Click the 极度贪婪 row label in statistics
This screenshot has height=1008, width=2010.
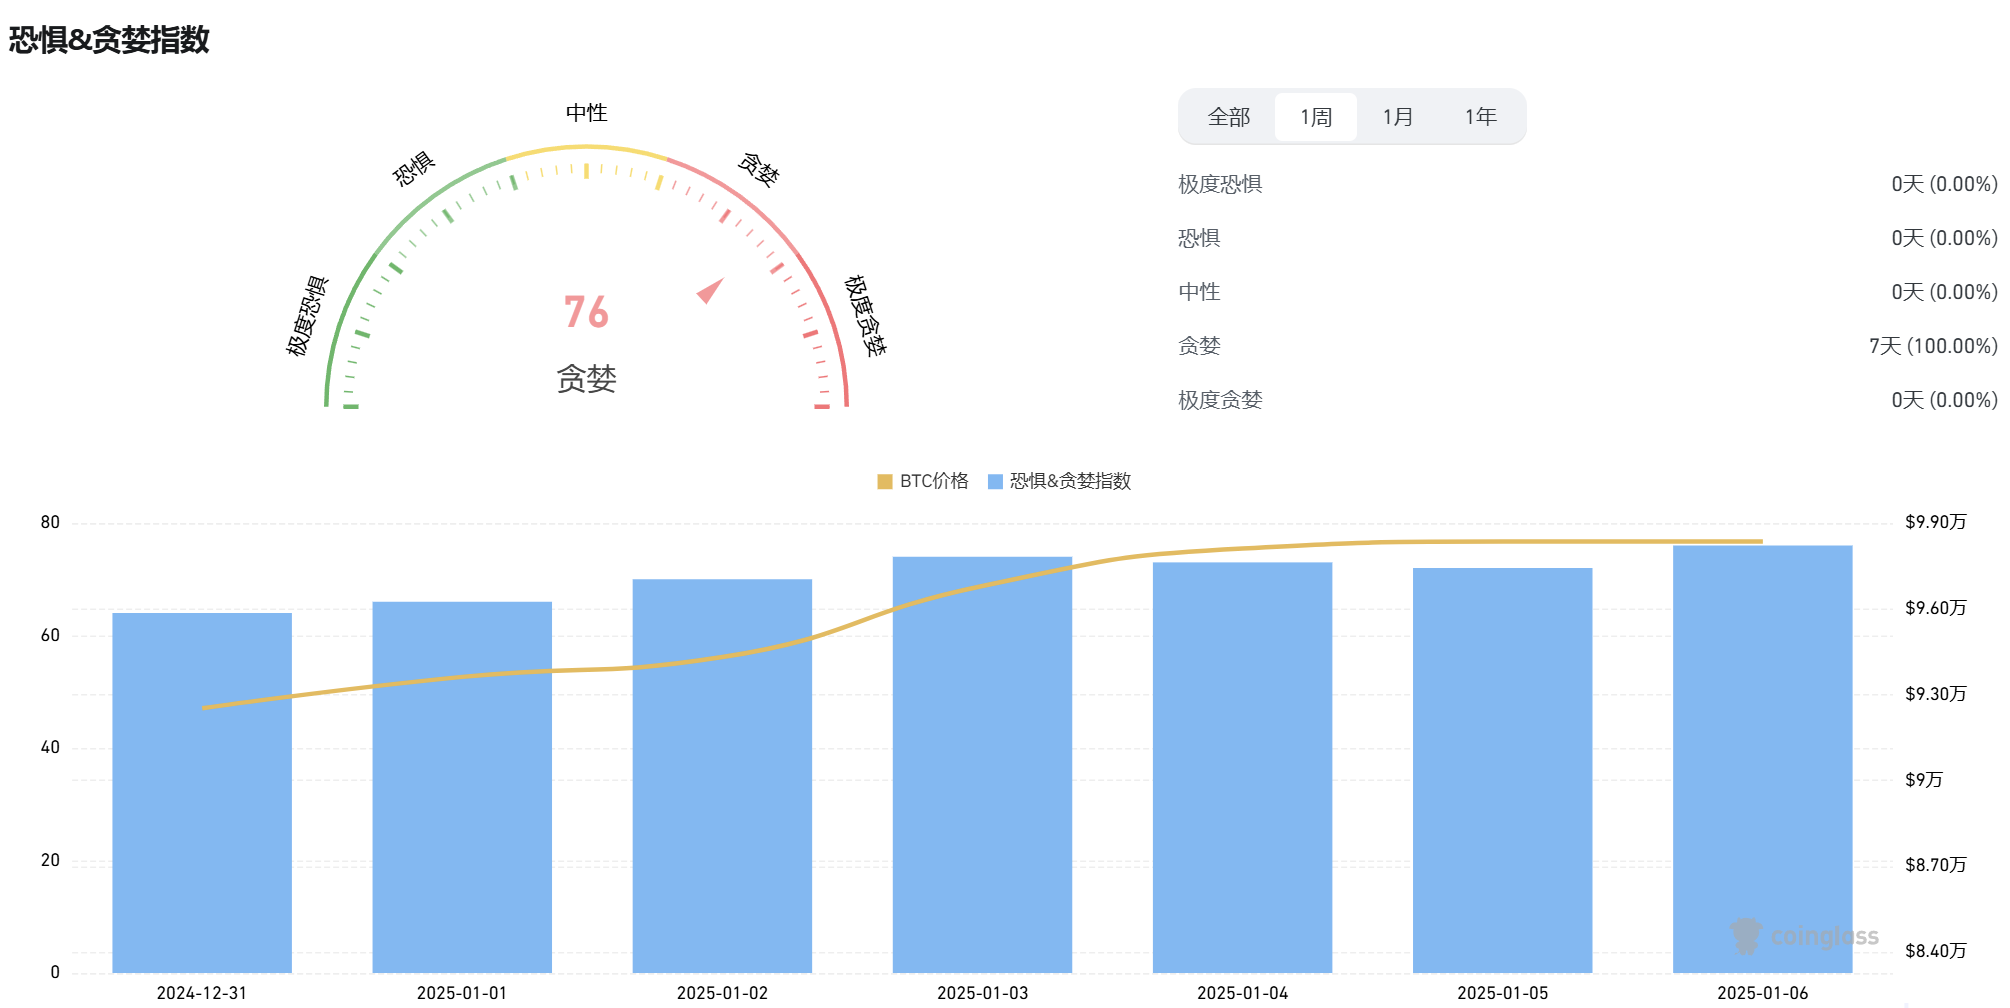pos(1220,400)
